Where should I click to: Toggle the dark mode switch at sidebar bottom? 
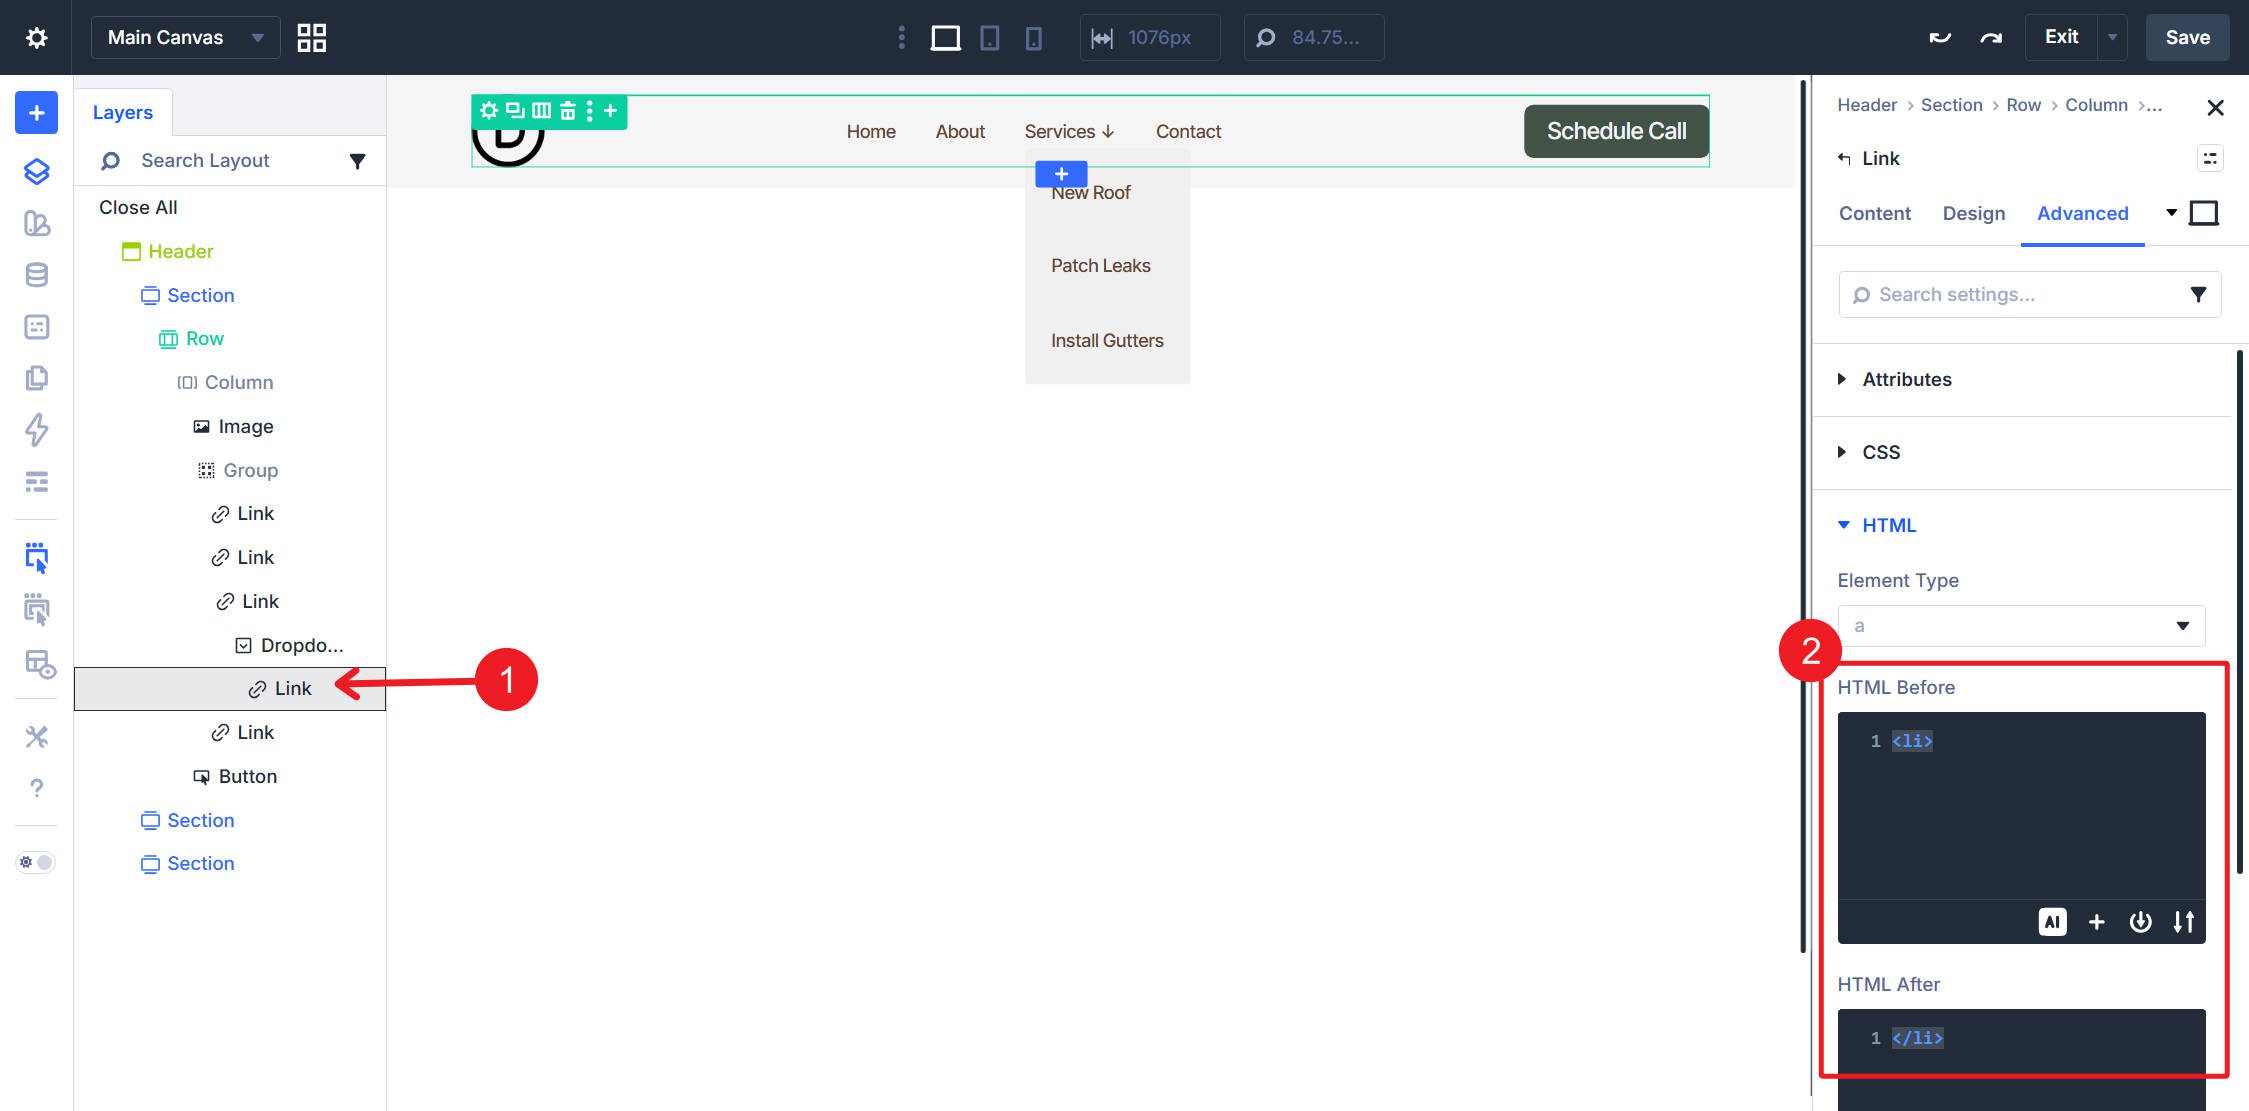[35, 861]
